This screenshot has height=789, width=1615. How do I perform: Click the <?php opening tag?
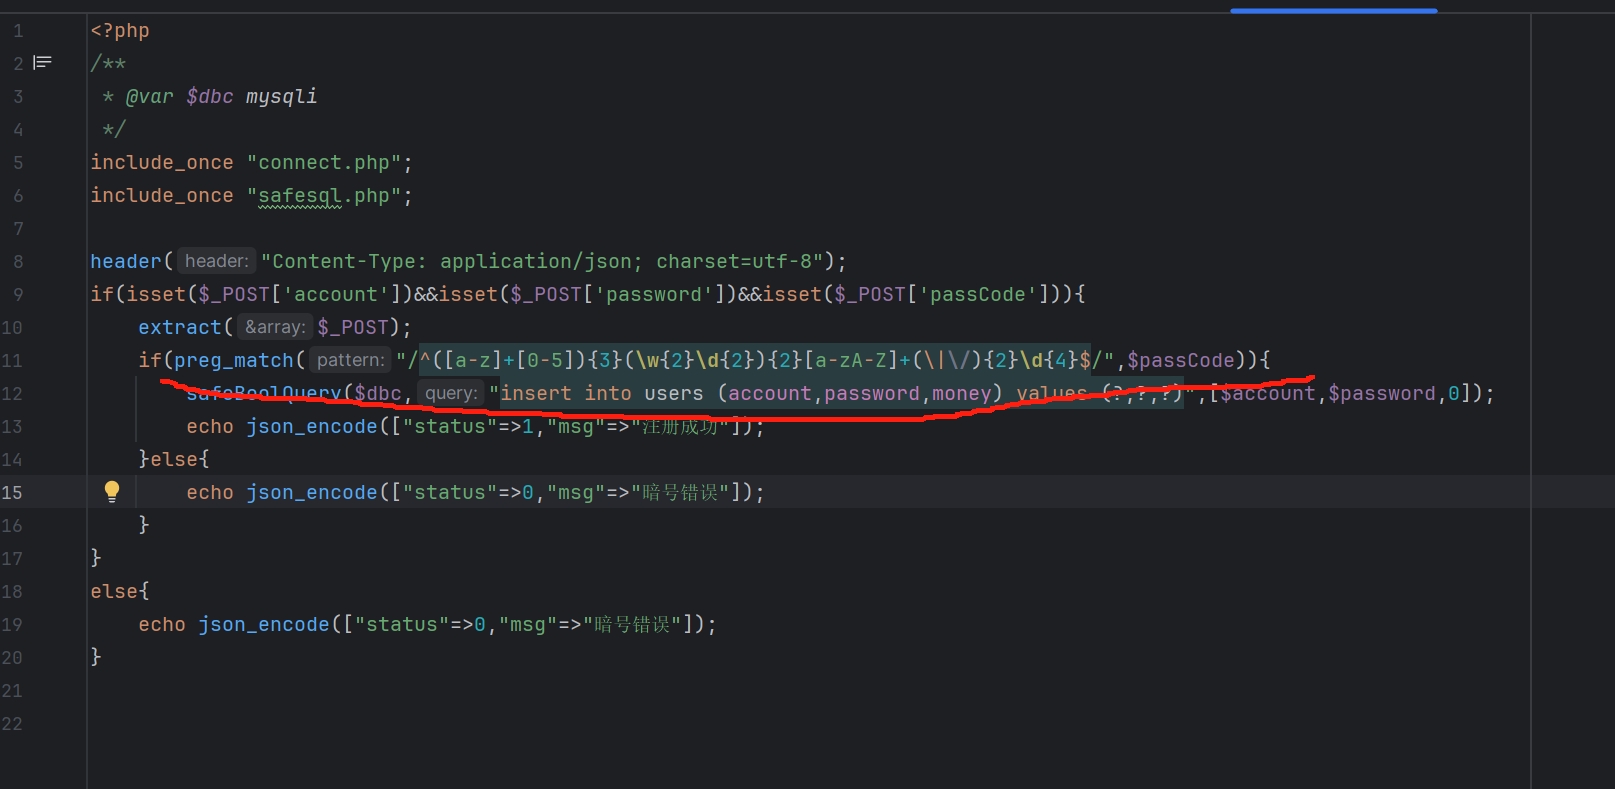pos(120,30)
